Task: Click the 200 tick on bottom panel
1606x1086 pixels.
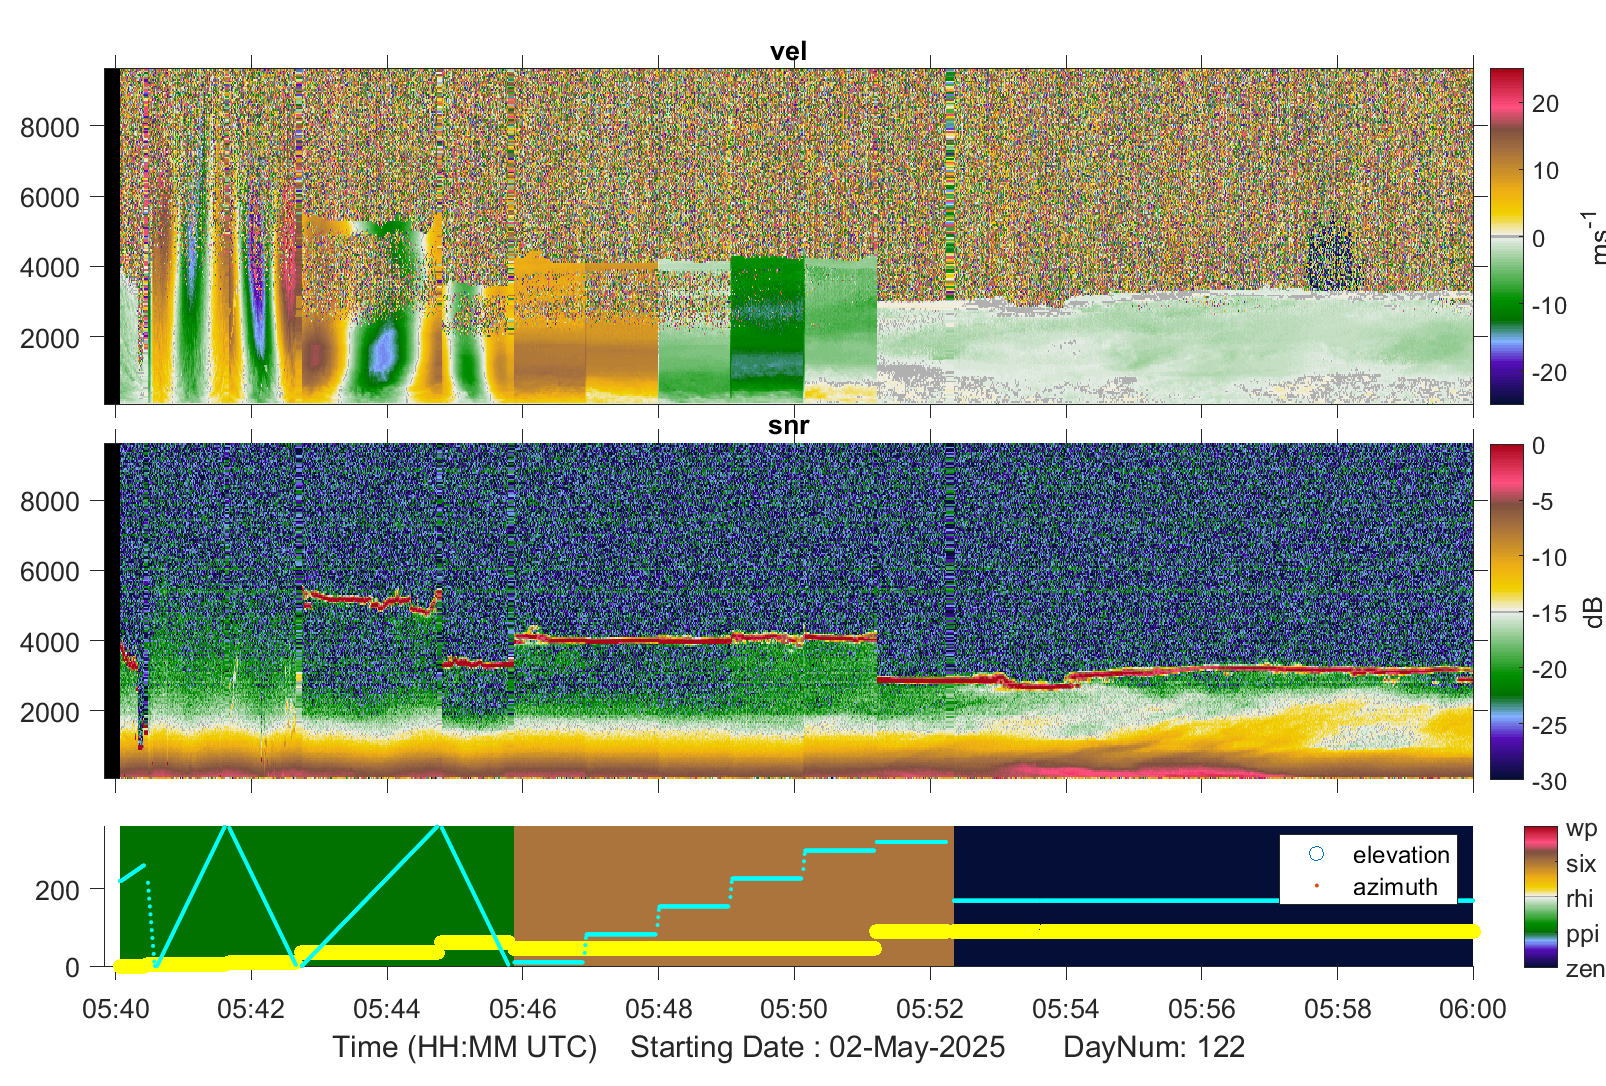Action: click(x=58, y=890)
